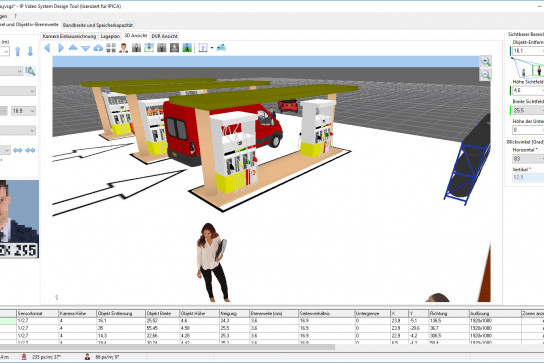Zoom in on the 3D scene
This screenshot has height=363, width=544.
click(485, 61)
